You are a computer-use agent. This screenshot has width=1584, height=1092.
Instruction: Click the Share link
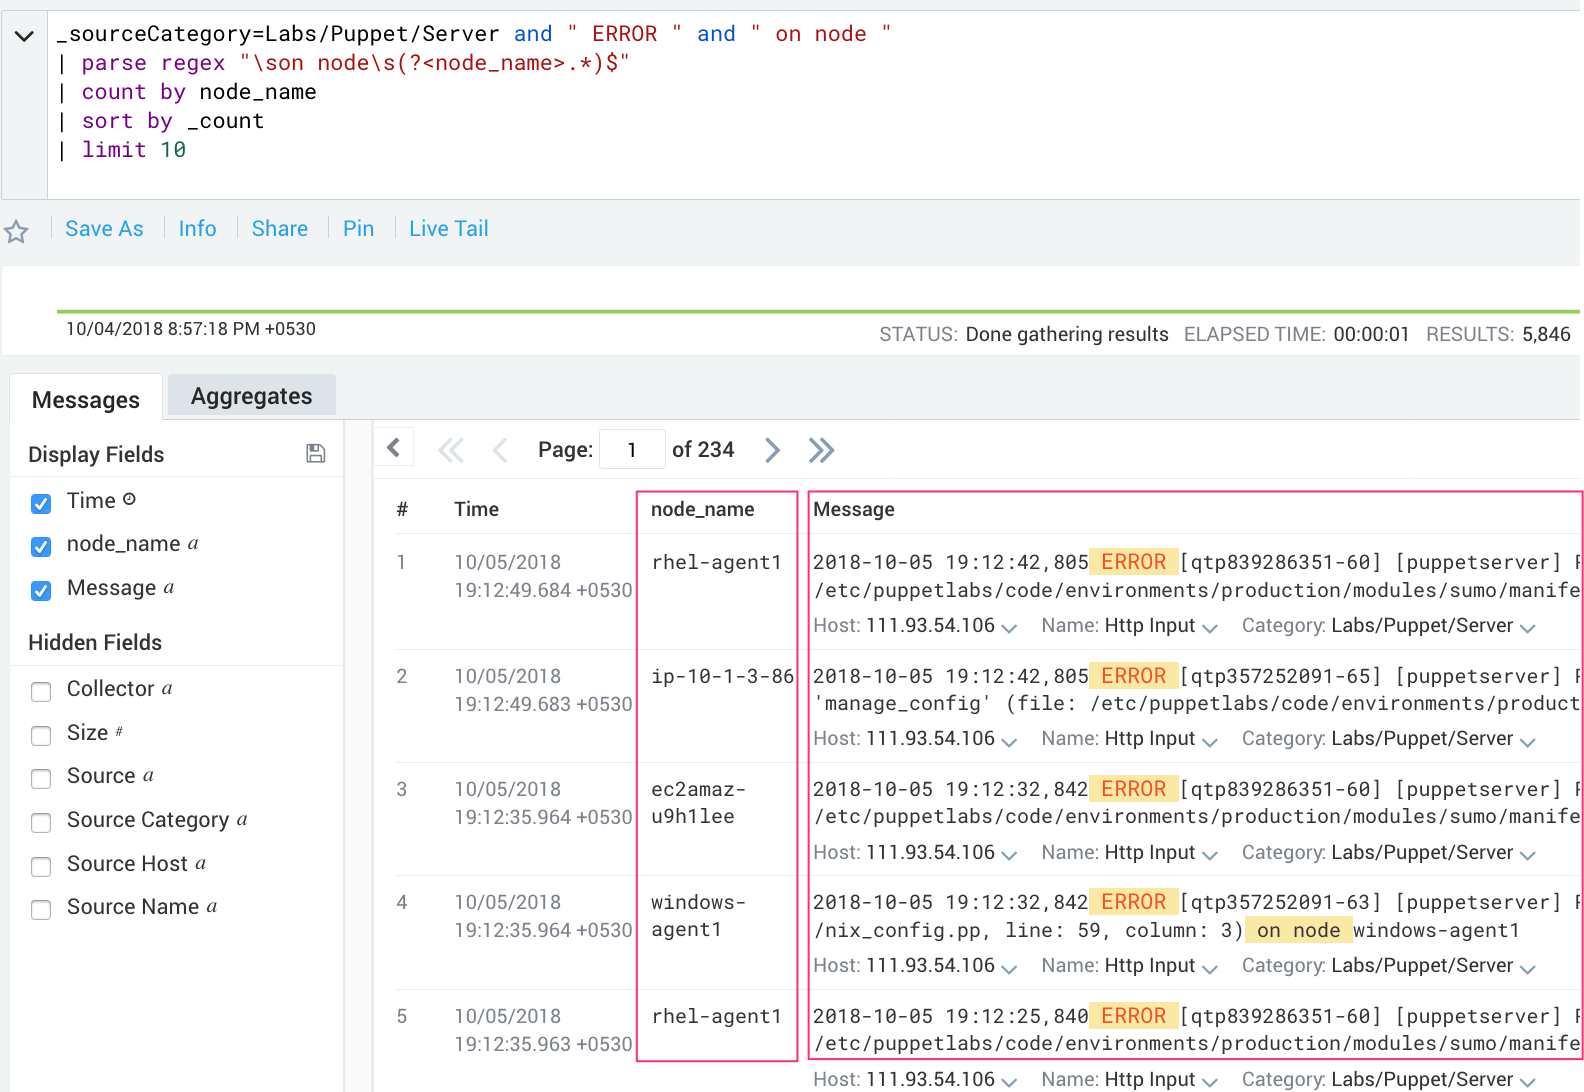[280, 229]
